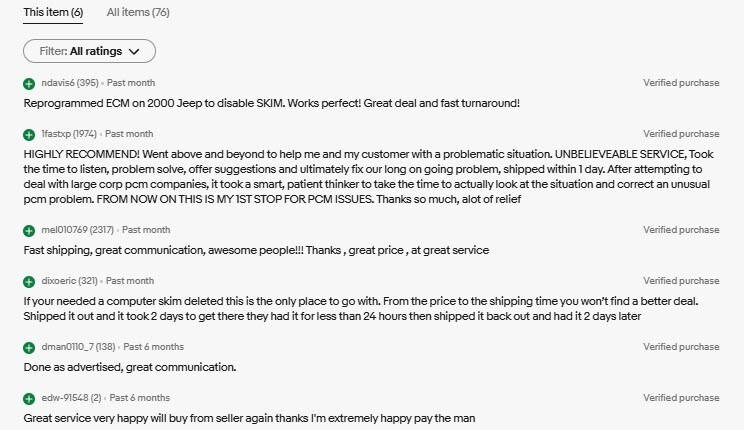View dman0110_7 user profile

[66, 347]
